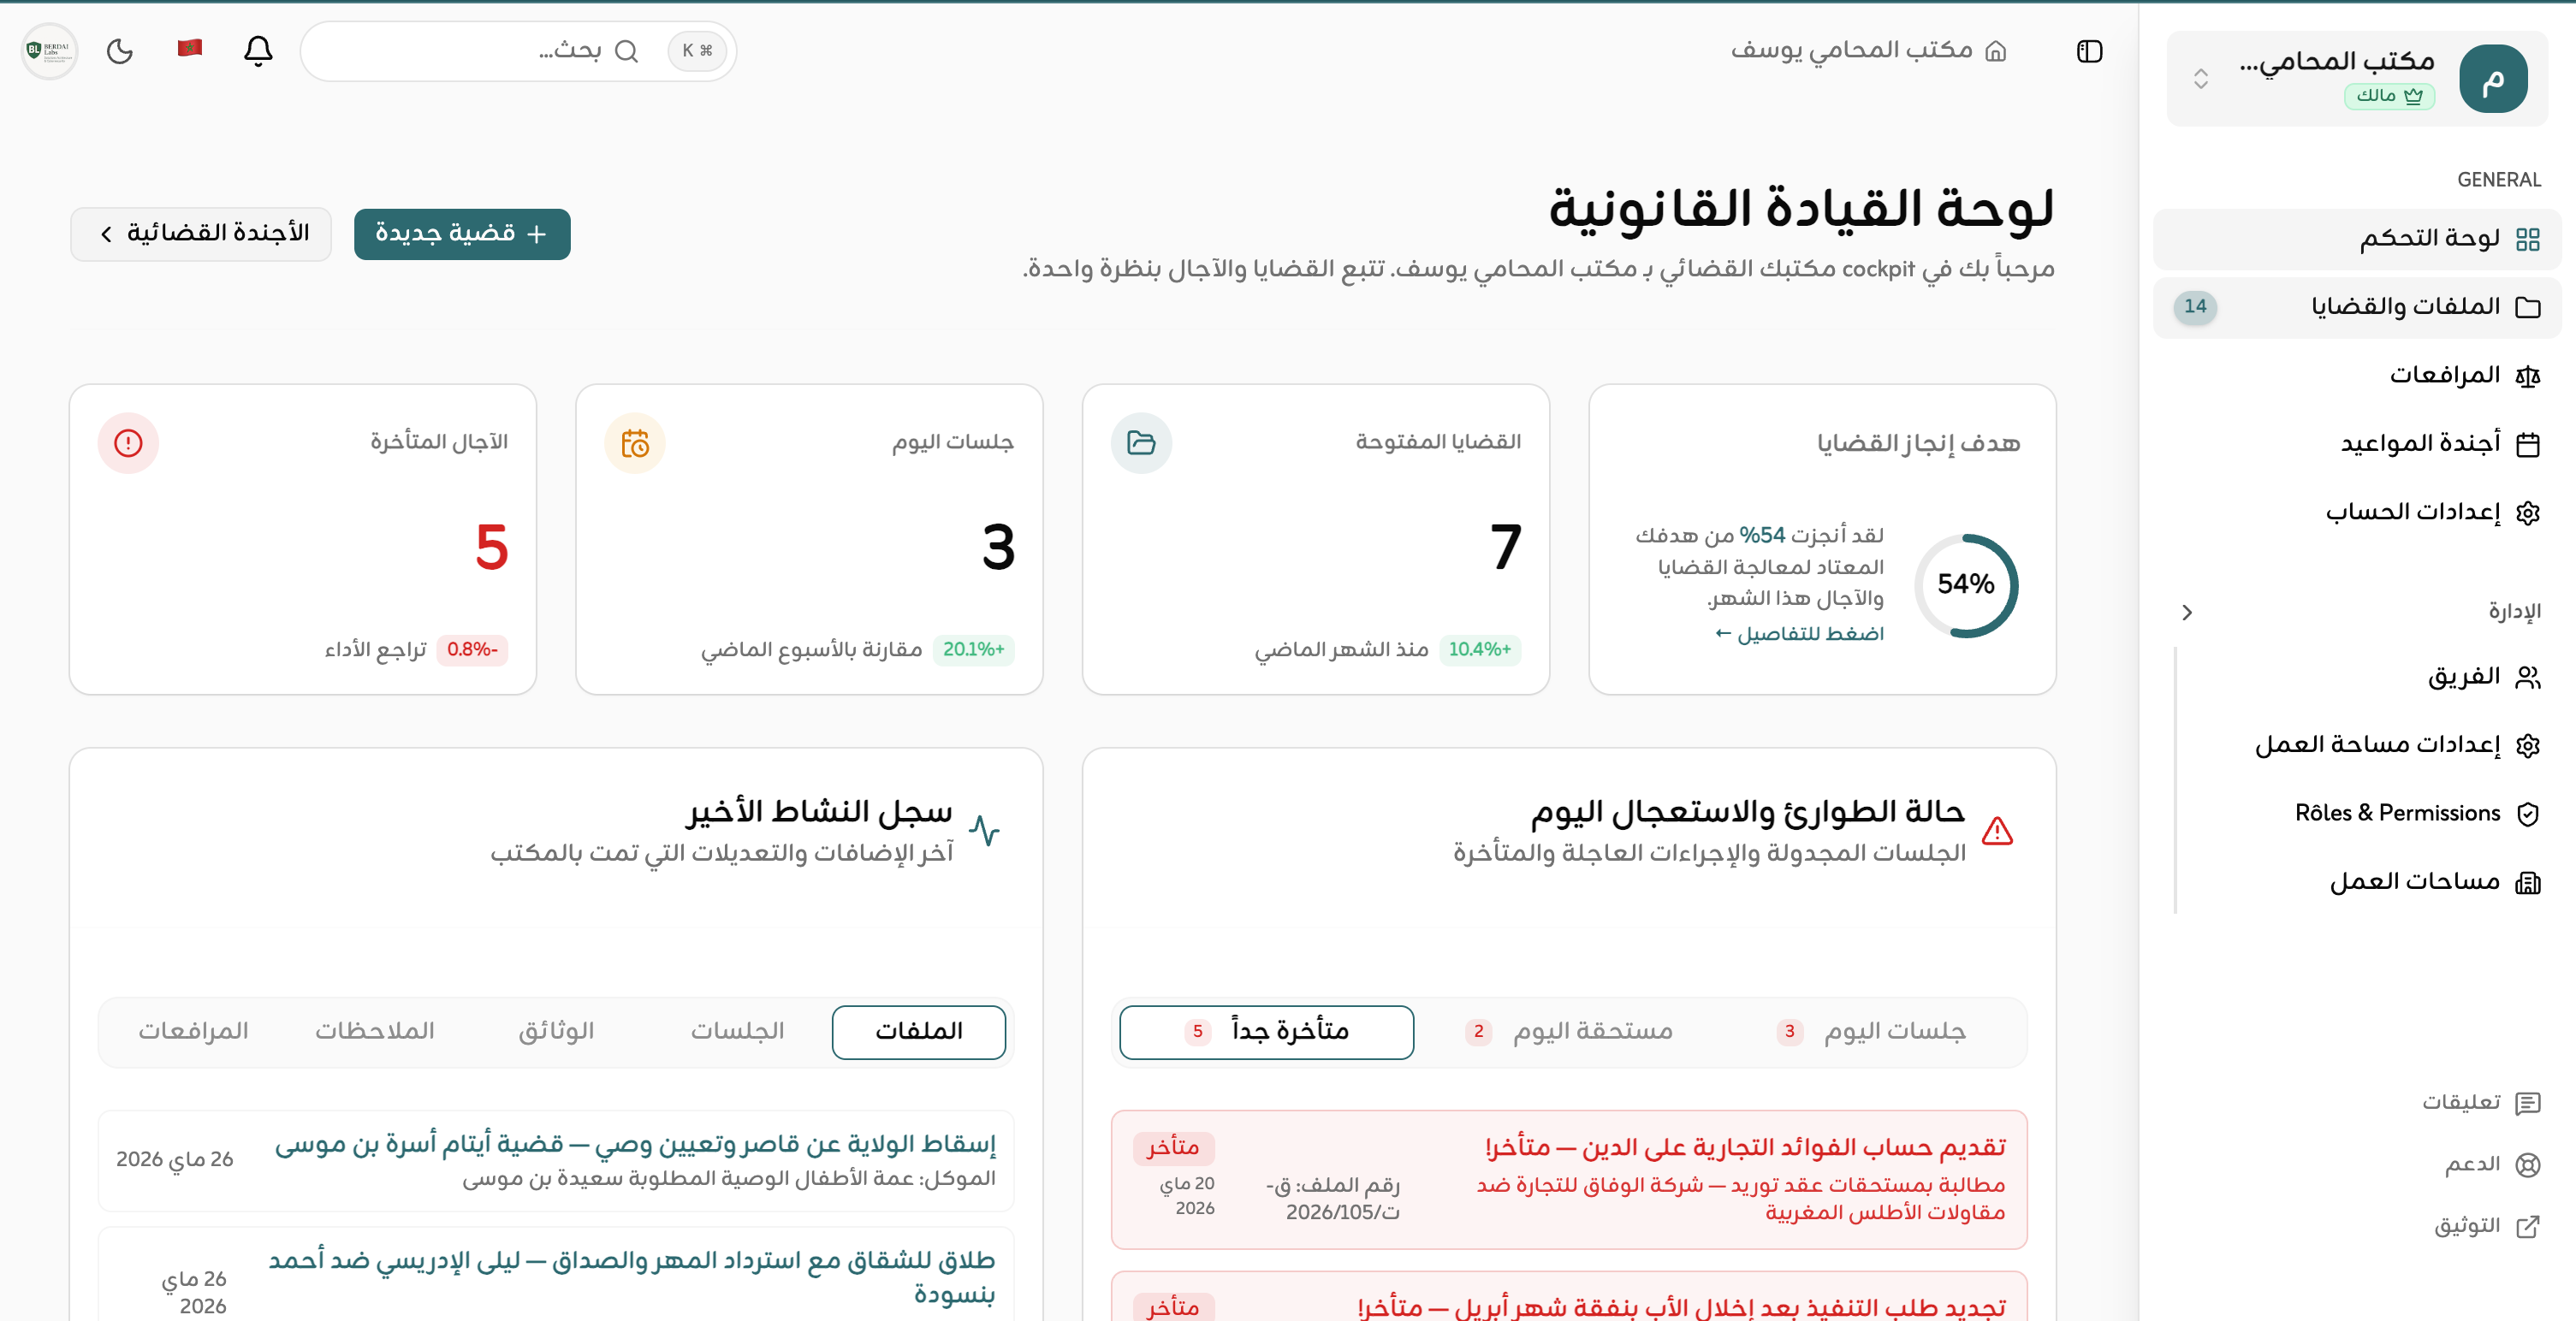Viewport: 2576px width, 1321px height.
Task: Click the activity pulse icon سجل النشاط
Action: tap(984, 831)
